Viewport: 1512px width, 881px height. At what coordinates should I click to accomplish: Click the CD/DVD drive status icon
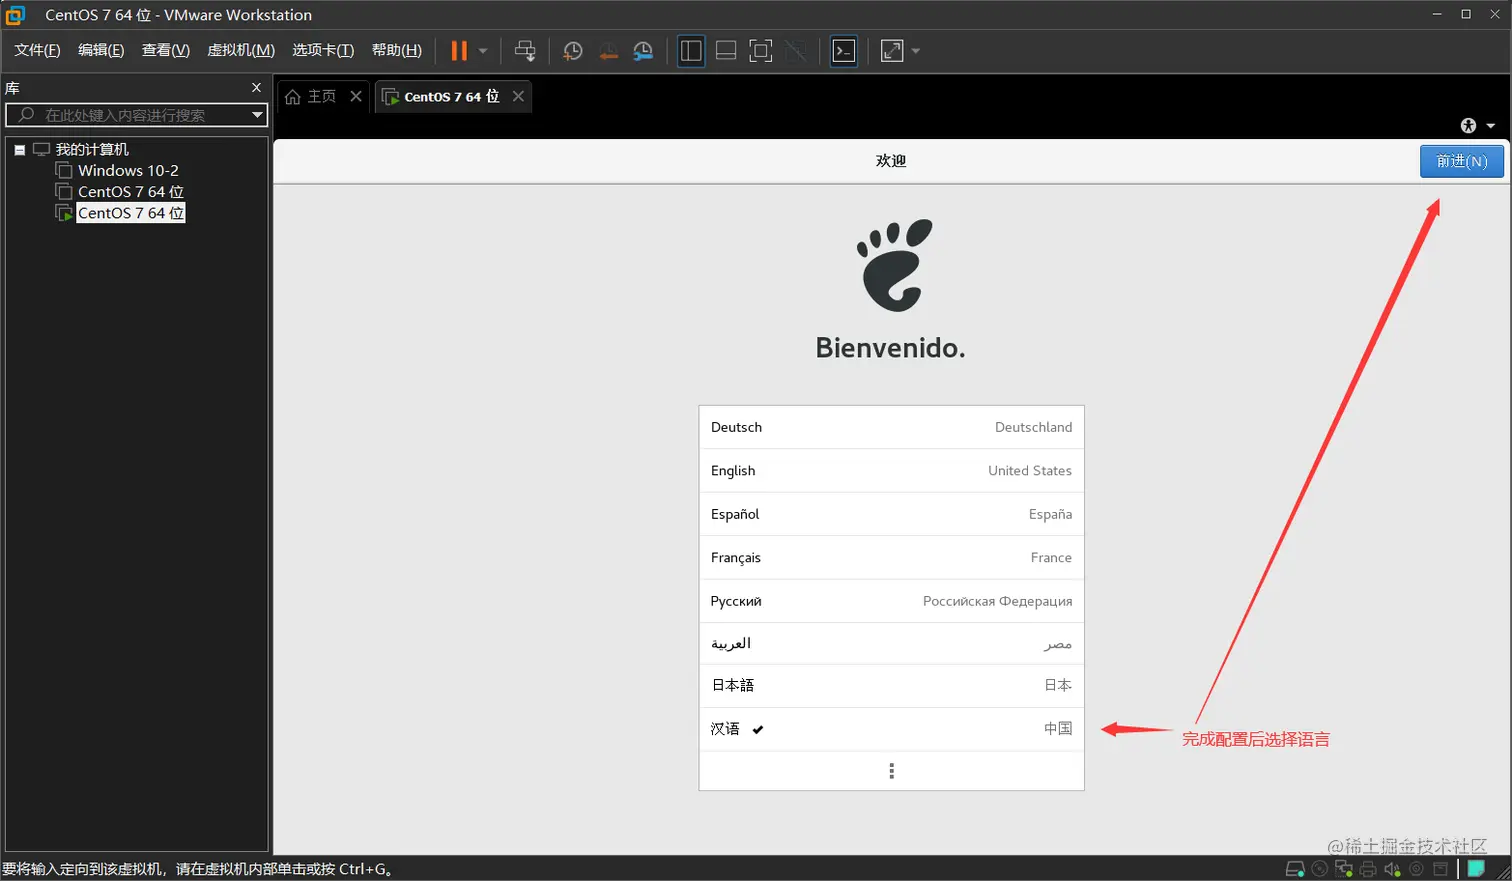coord(1320,869)
